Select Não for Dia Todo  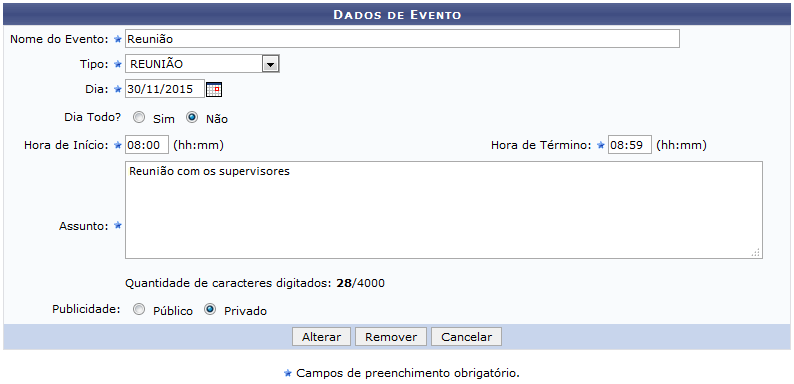tap(192, 118)
